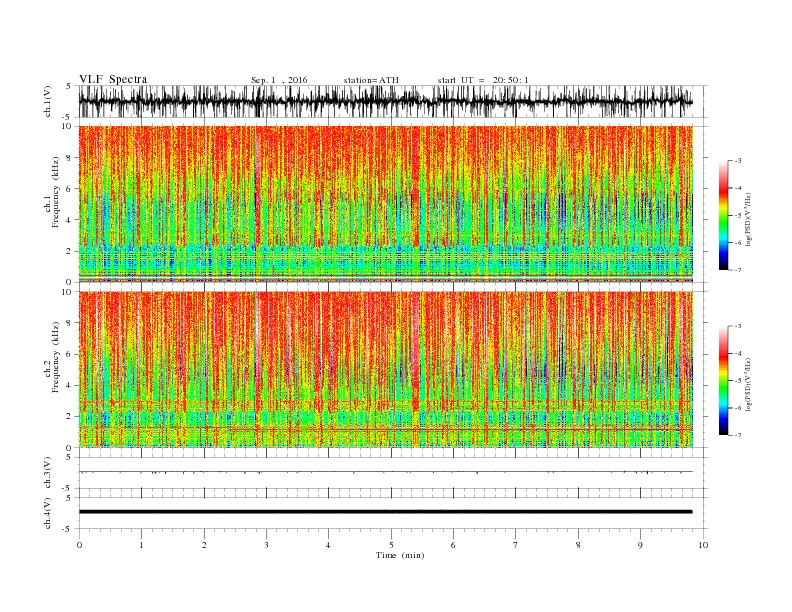Click the ch.3 thin voltage trace

[385, 472]
